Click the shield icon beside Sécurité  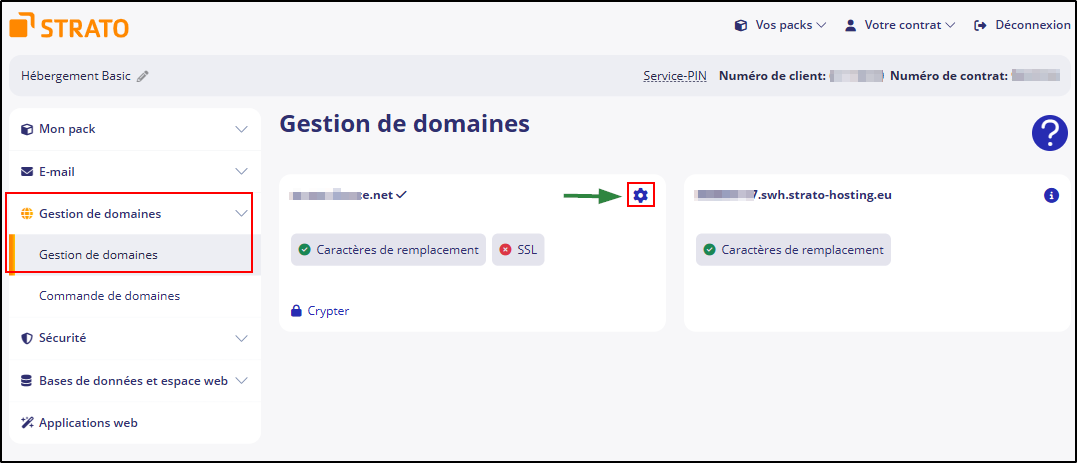click(x=27, y=338)
